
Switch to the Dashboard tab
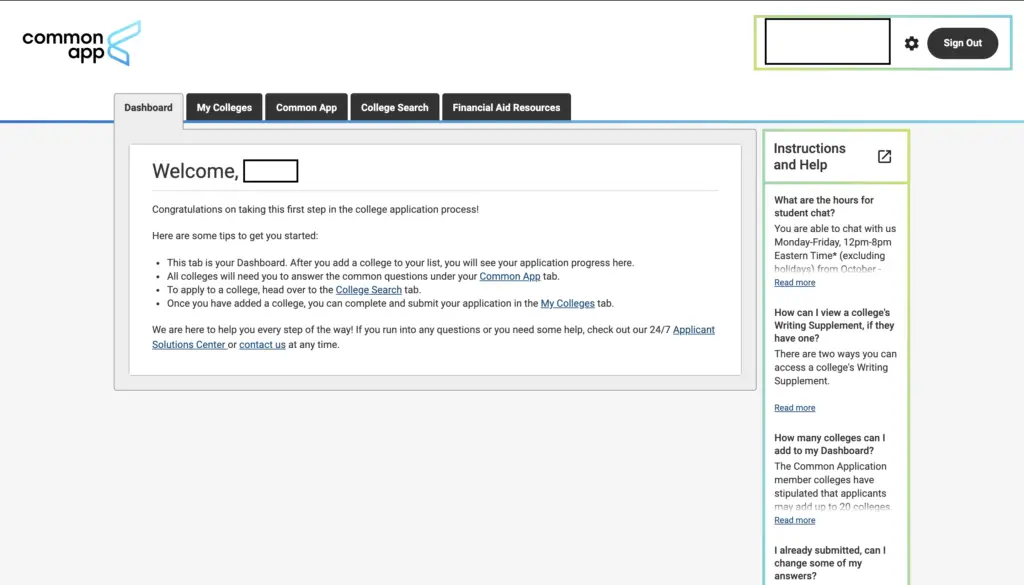tap(148, 108)
